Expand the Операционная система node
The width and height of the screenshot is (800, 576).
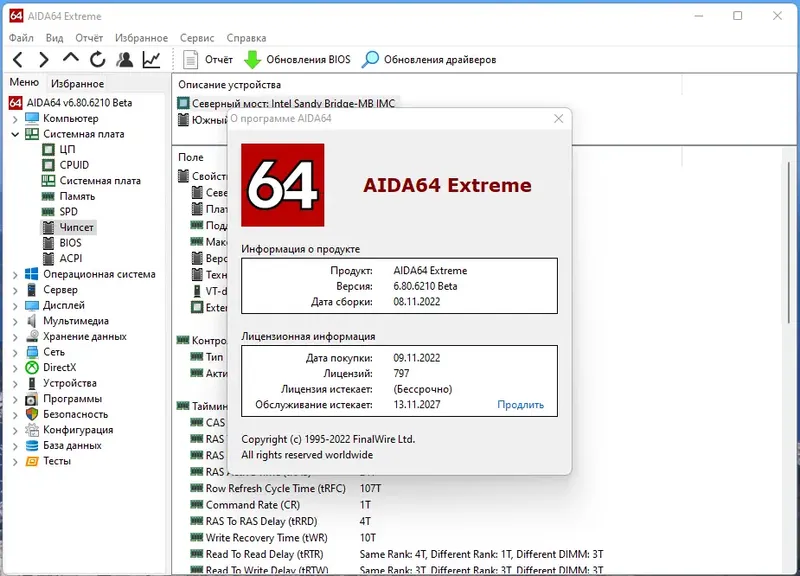click(x=15, y=274)
